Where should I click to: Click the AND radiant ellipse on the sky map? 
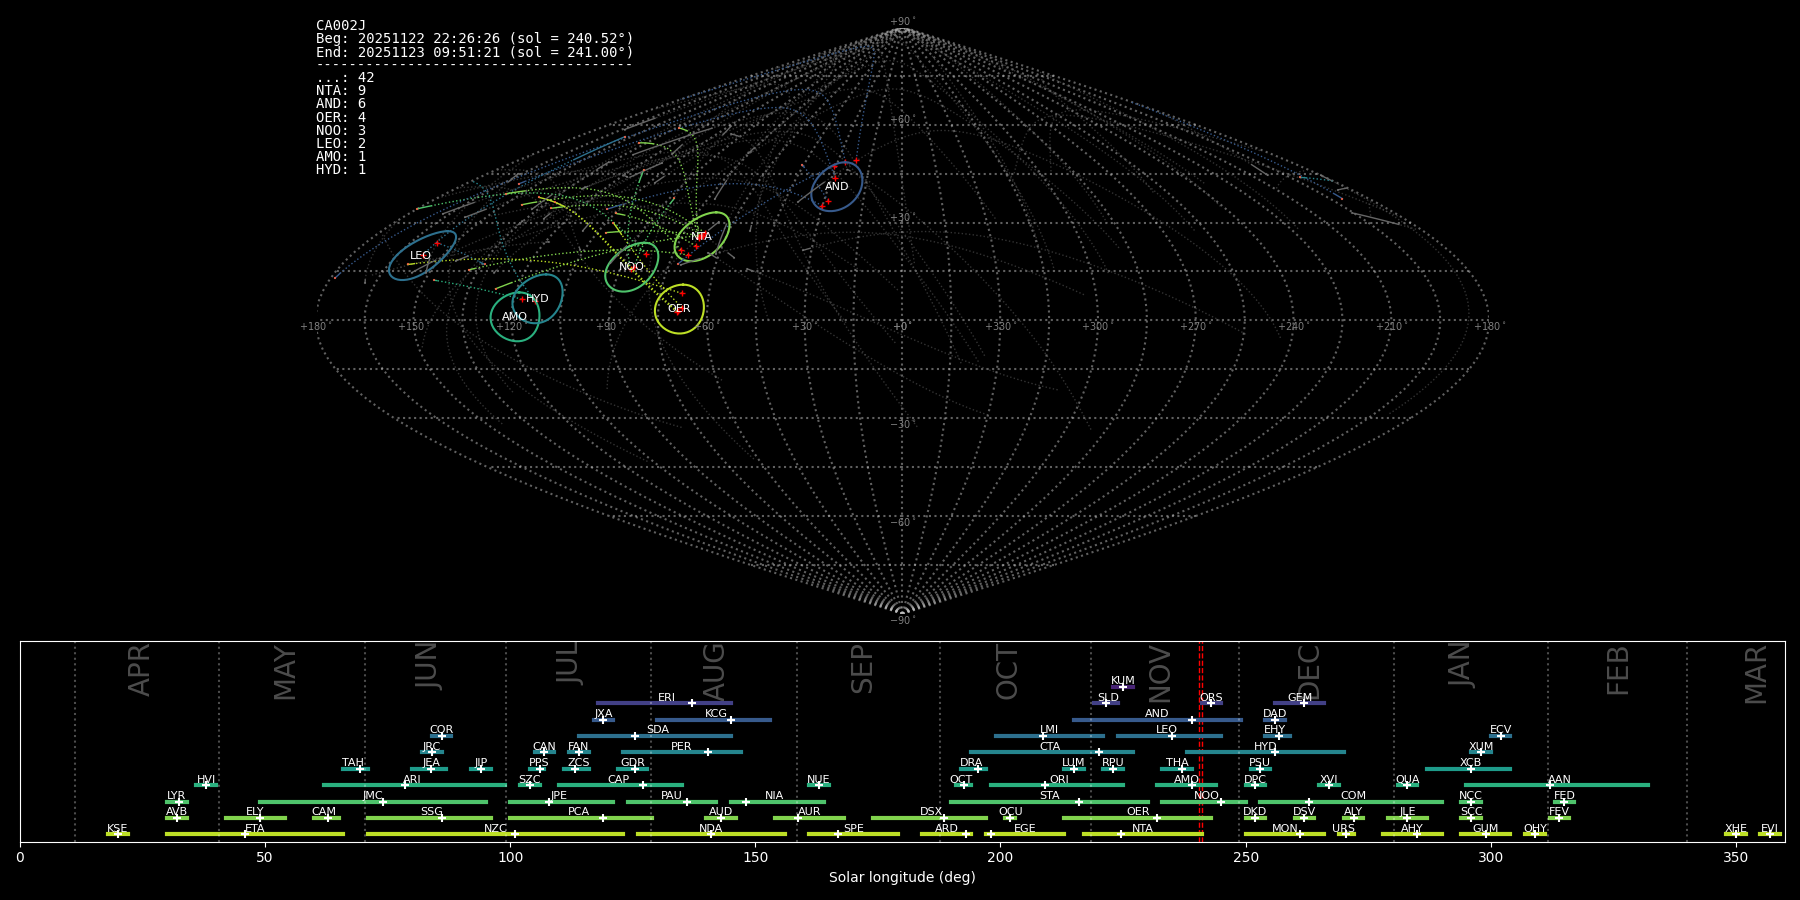[837, 186]
